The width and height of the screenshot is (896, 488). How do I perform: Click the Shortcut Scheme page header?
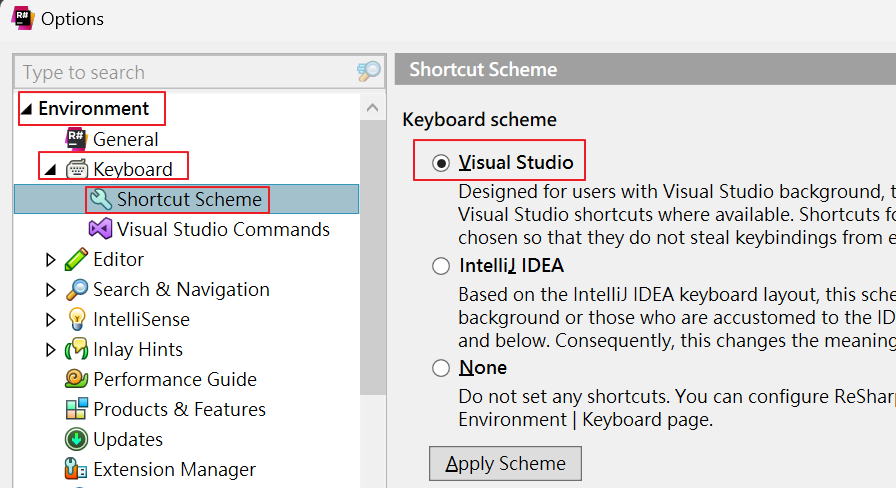click(483, 69)
